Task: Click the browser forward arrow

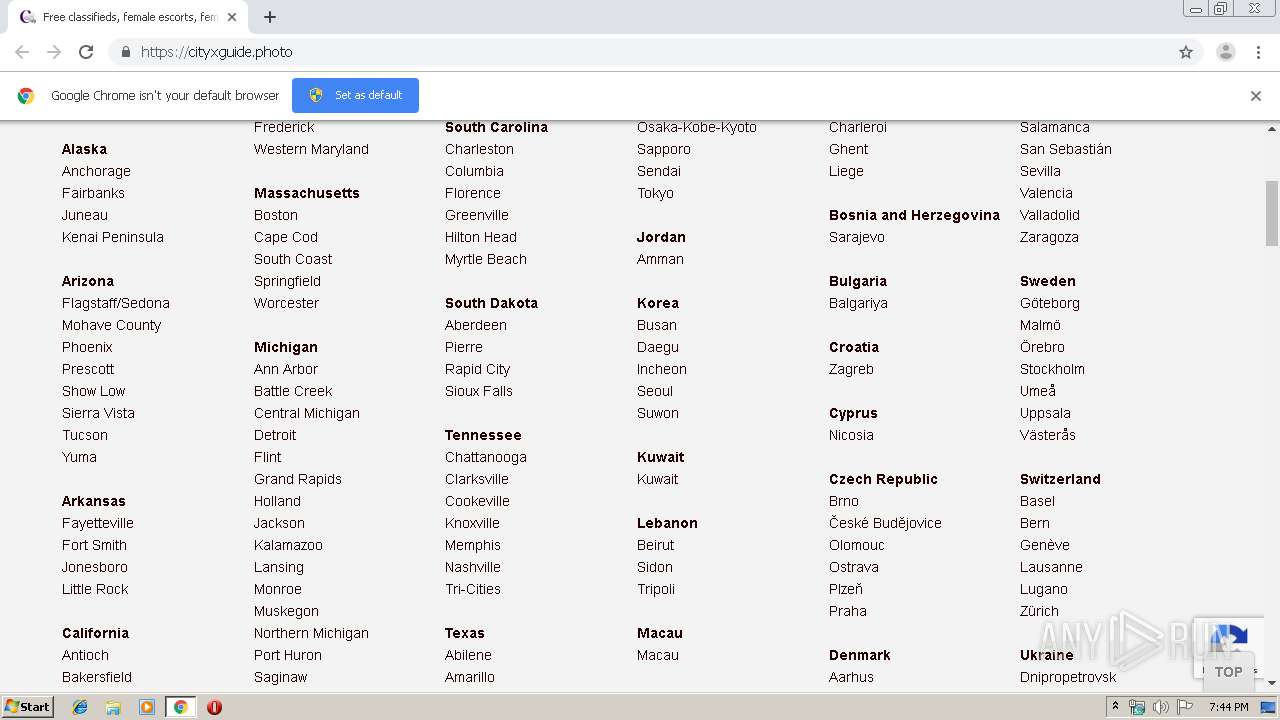Action: (54, 52)
